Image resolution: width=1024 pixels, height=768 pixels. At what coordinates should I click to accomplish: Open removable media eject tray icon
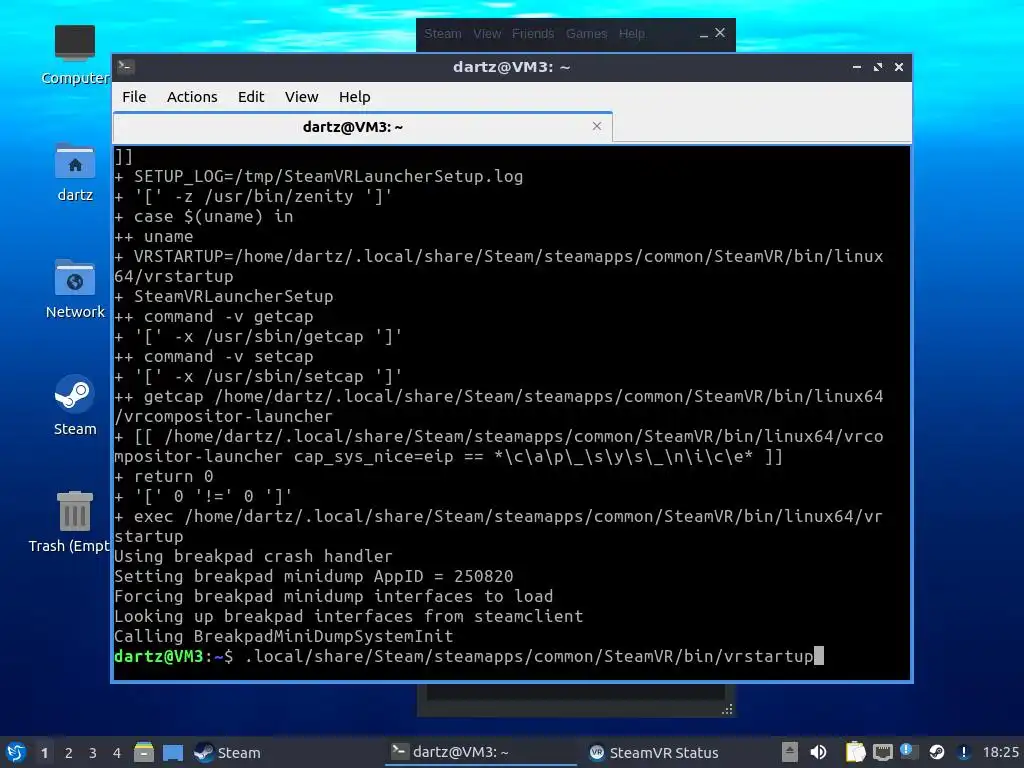[x=790, y=752]
